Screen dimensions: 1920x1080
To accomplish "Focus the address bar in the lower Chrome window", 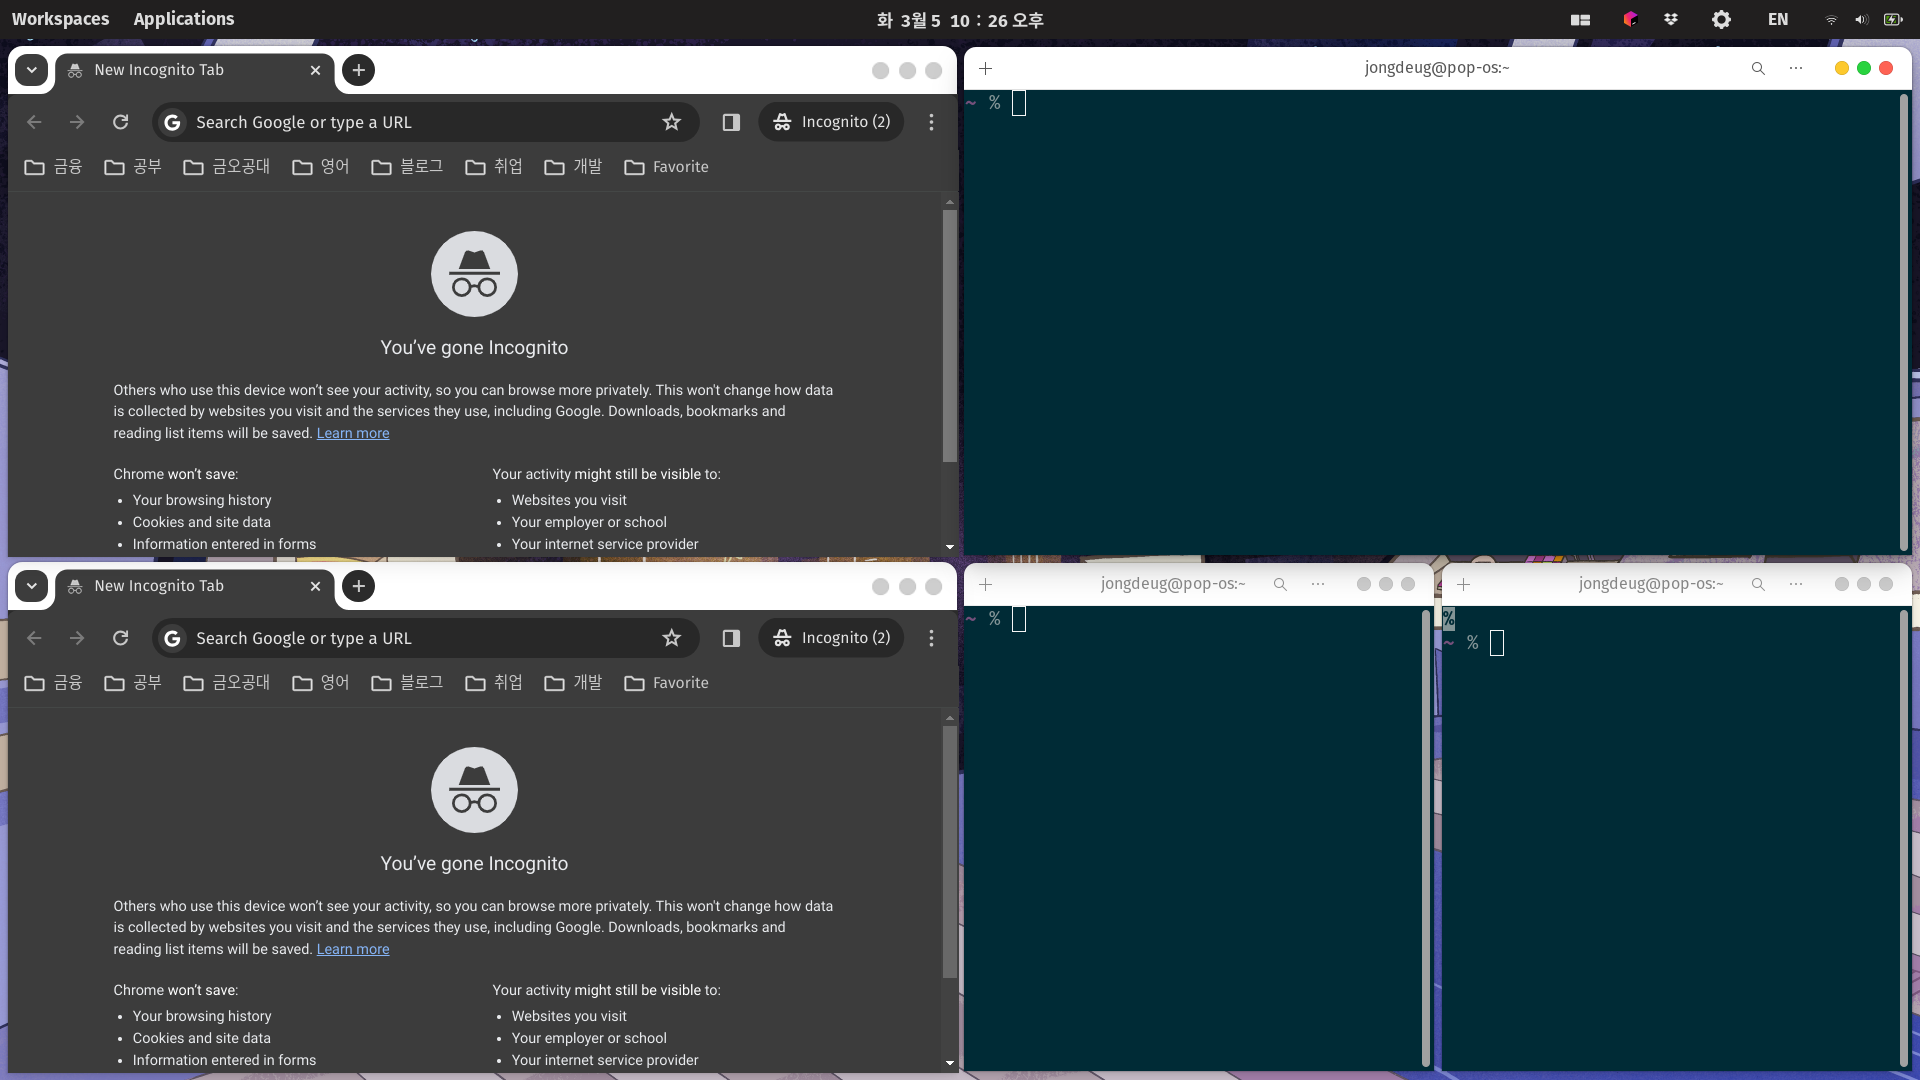I will click(425, 638).
